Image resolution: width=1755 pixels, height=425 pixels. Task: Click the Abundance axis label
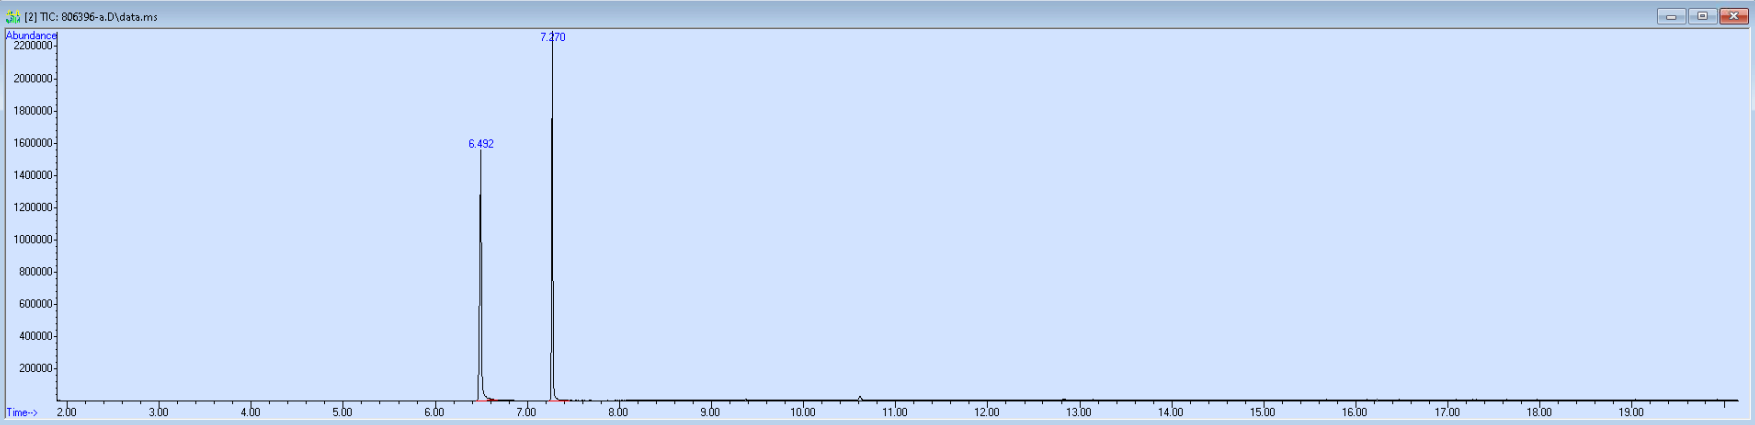tap(31, 36)
